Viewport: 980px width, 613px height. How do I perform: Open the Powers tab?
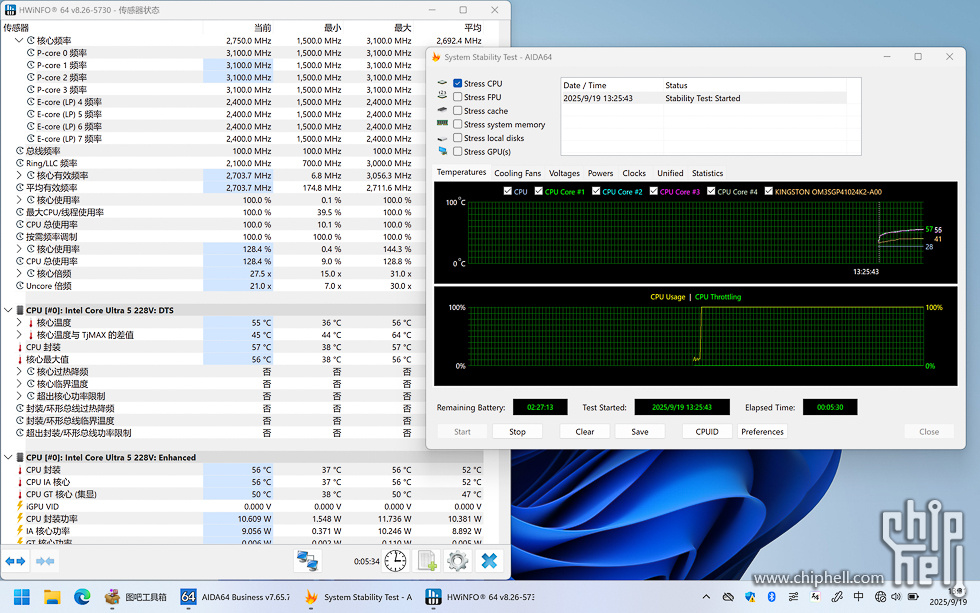(601, 173)
